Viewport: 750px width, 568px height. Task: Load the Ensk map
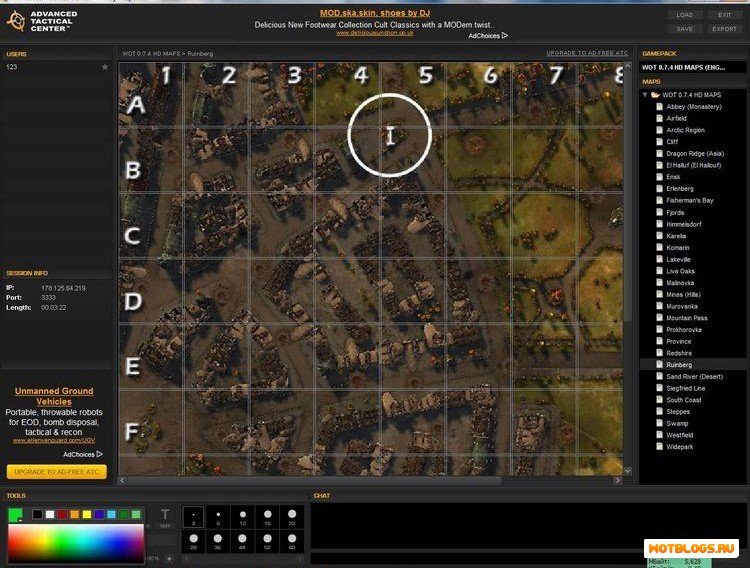[x=673, y=177]
